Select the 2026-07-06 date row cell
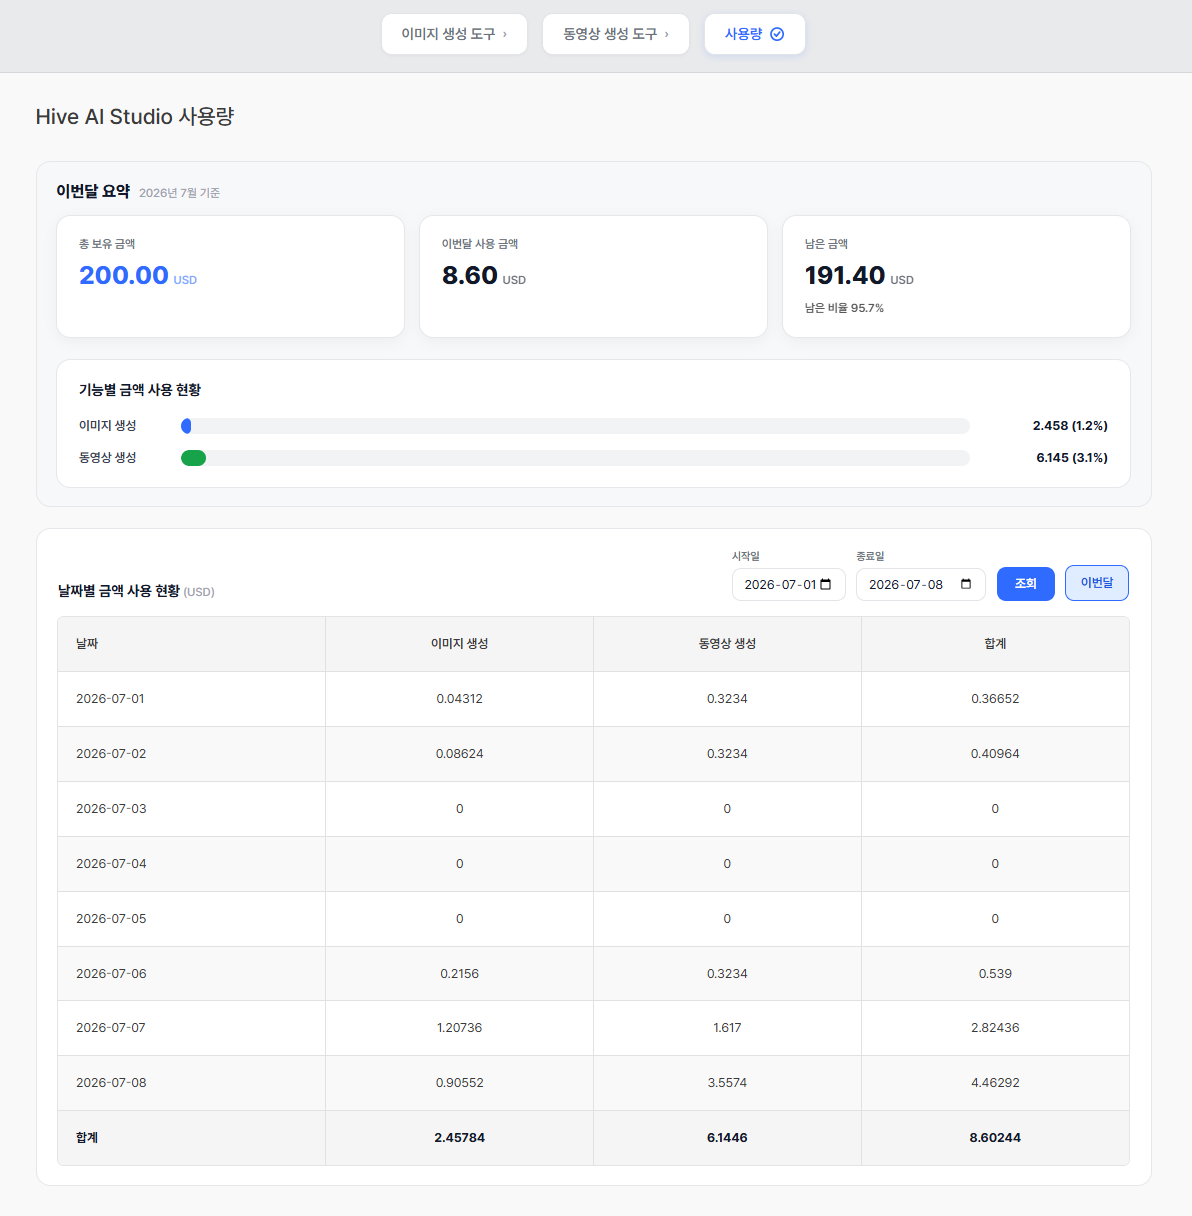 [x=191, y=974]
